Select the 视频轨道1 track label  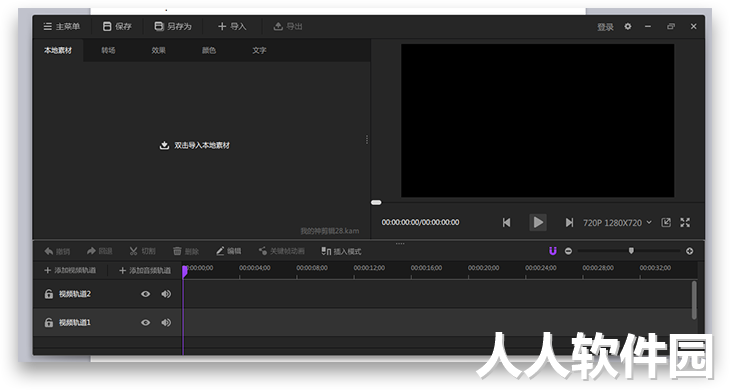click(x=74, y=323)
